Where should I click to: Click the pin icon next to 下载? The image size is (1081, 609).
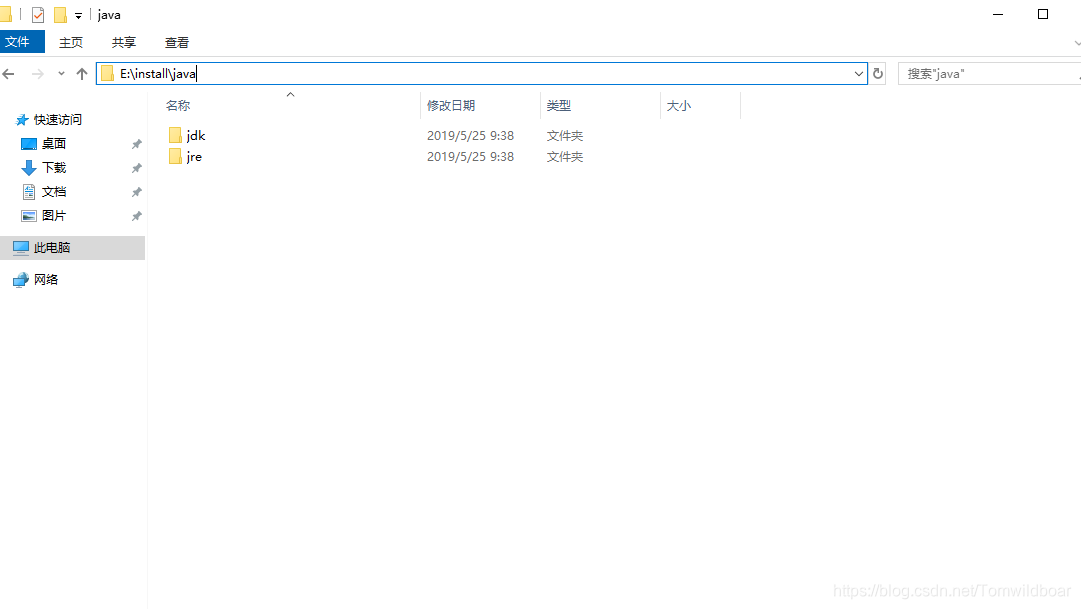click(x=137, y=168)
